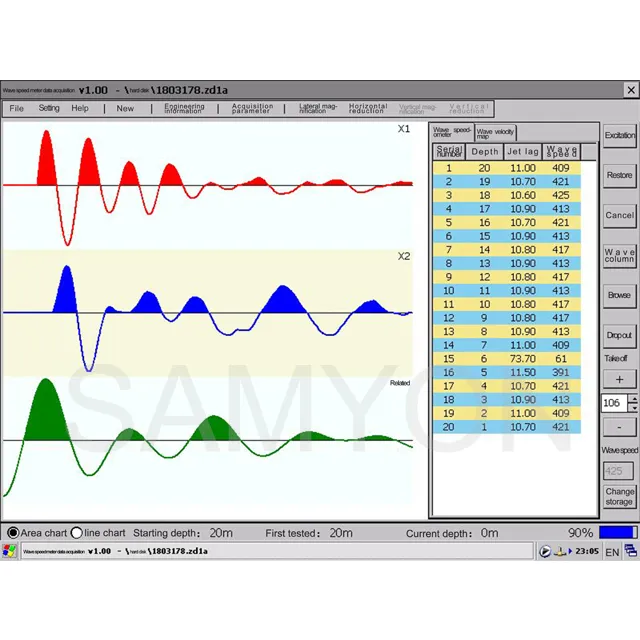Viewport: 640px width, 640px height.
Task: Select the line chart radio button
Action: click(x=76, y=533)
